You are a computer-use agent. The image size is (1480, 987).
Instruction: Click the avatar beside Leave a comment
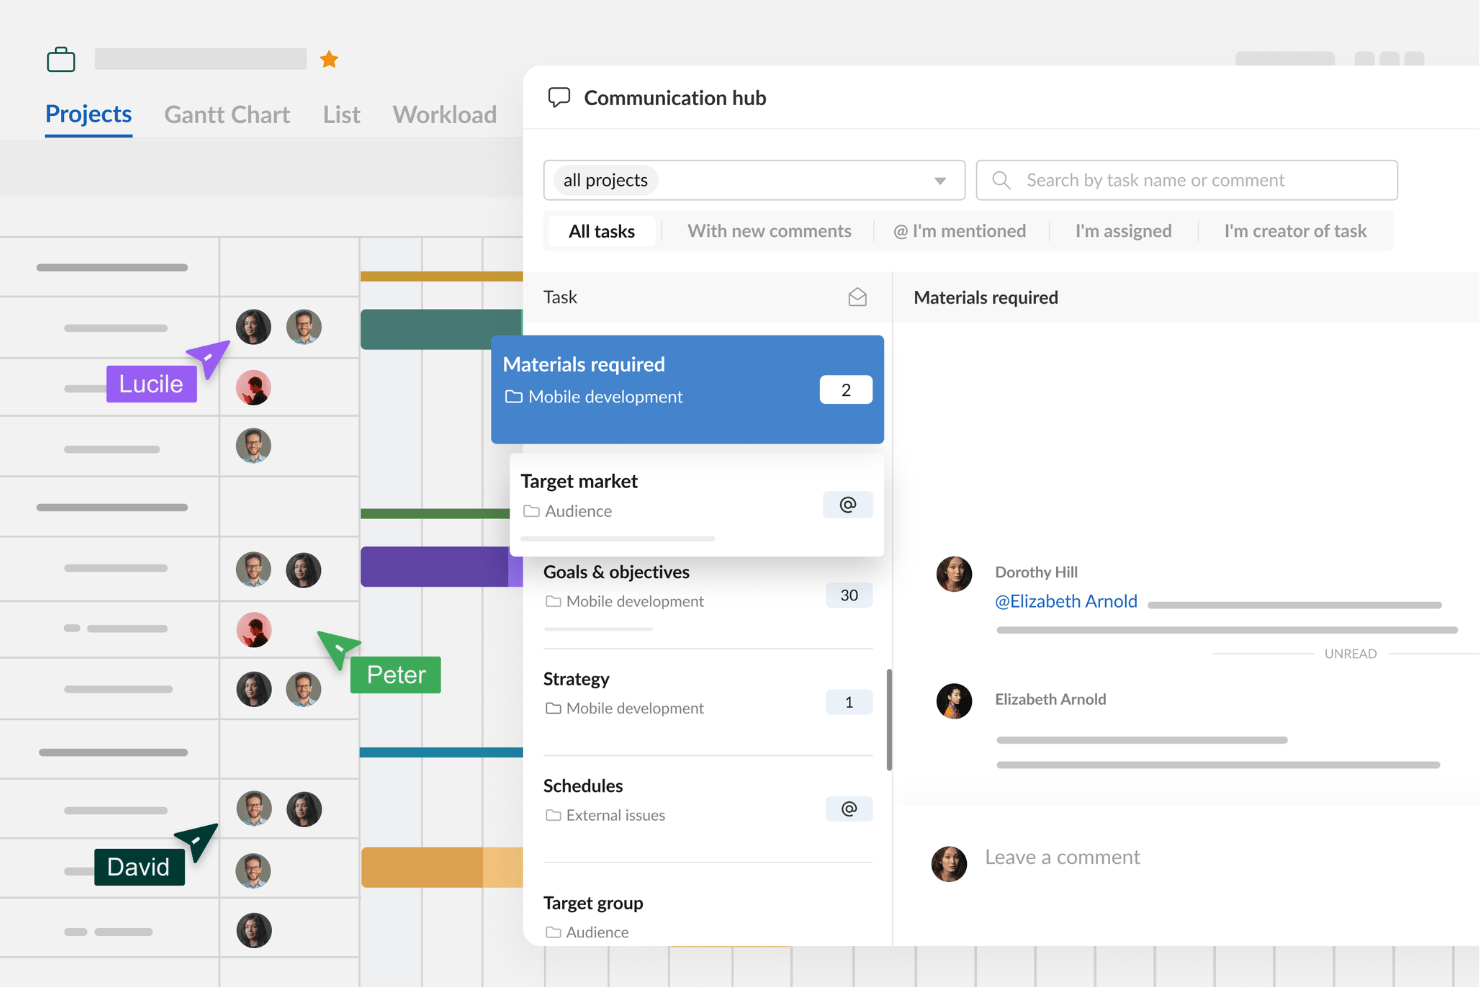tap(949, 863)
